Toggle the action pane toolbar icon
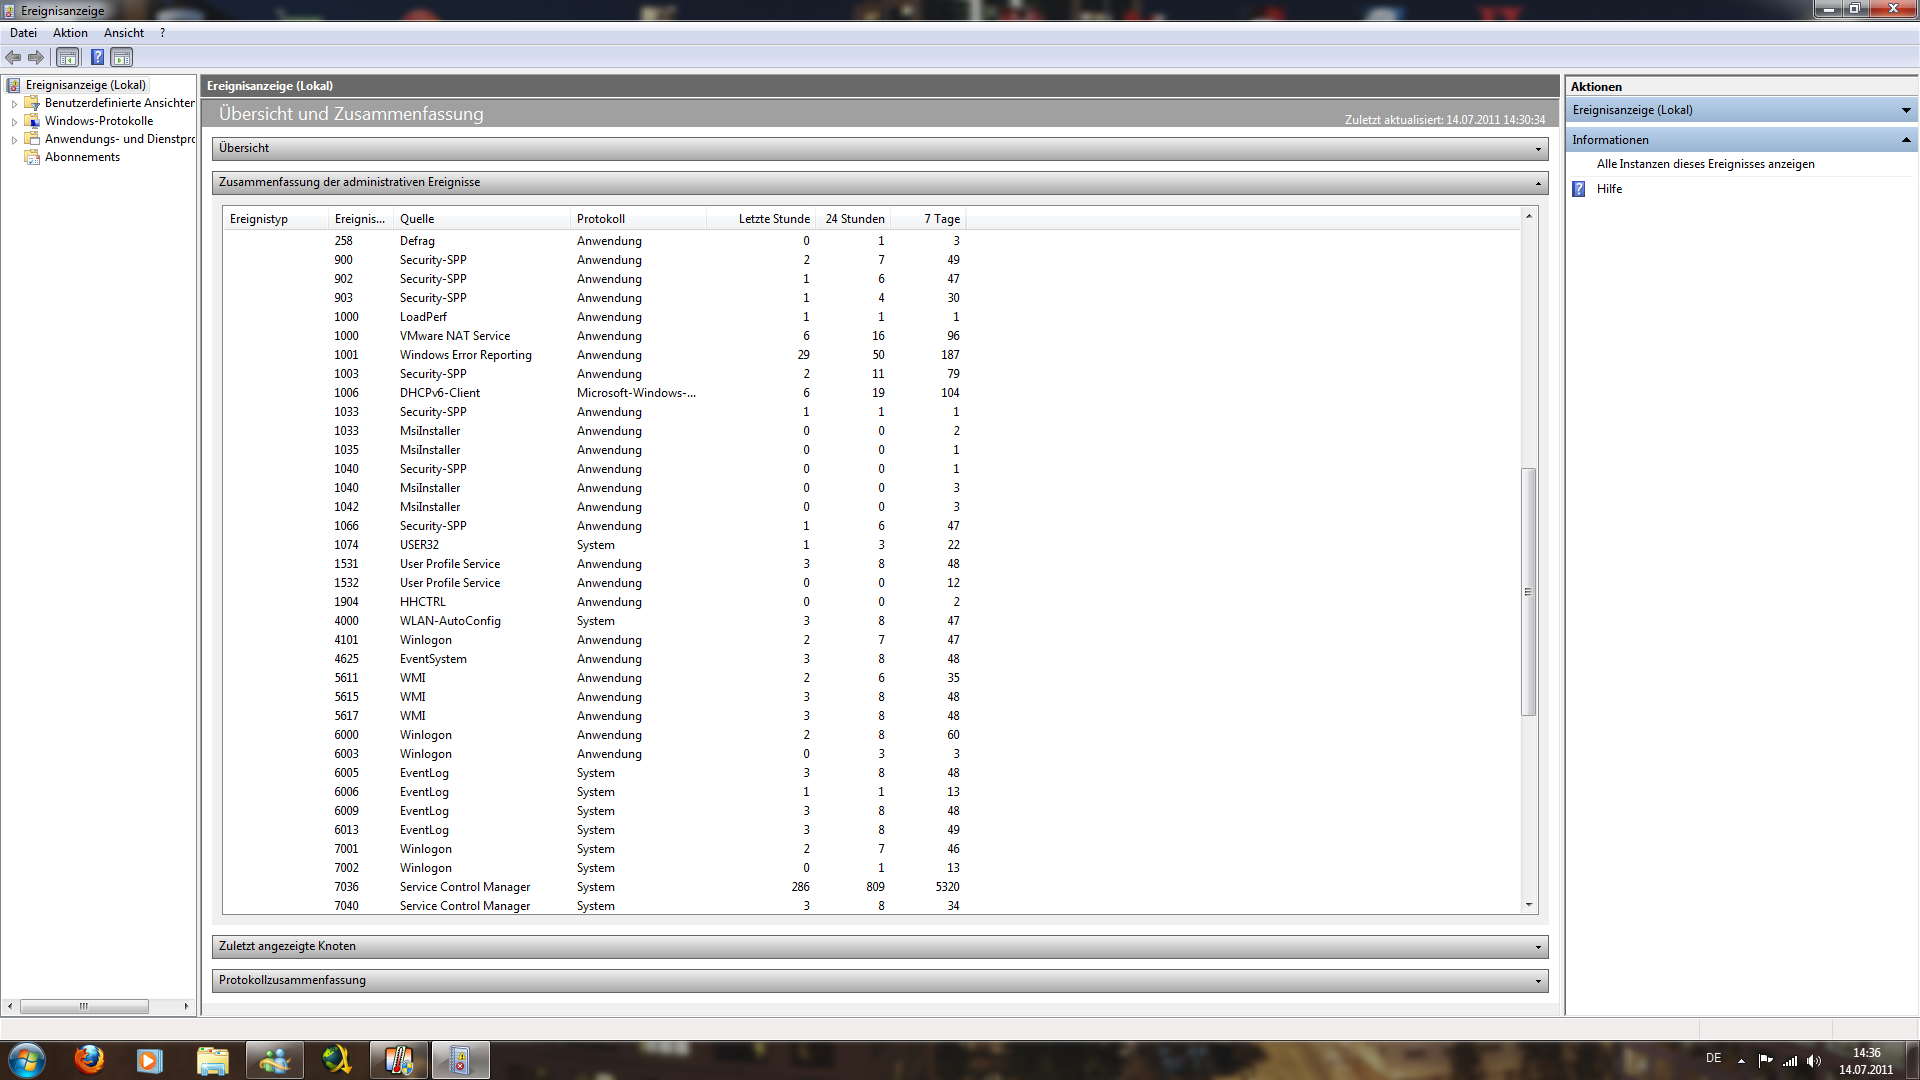The width and height of the screenshot is (1920, 1080). [121, 57]
